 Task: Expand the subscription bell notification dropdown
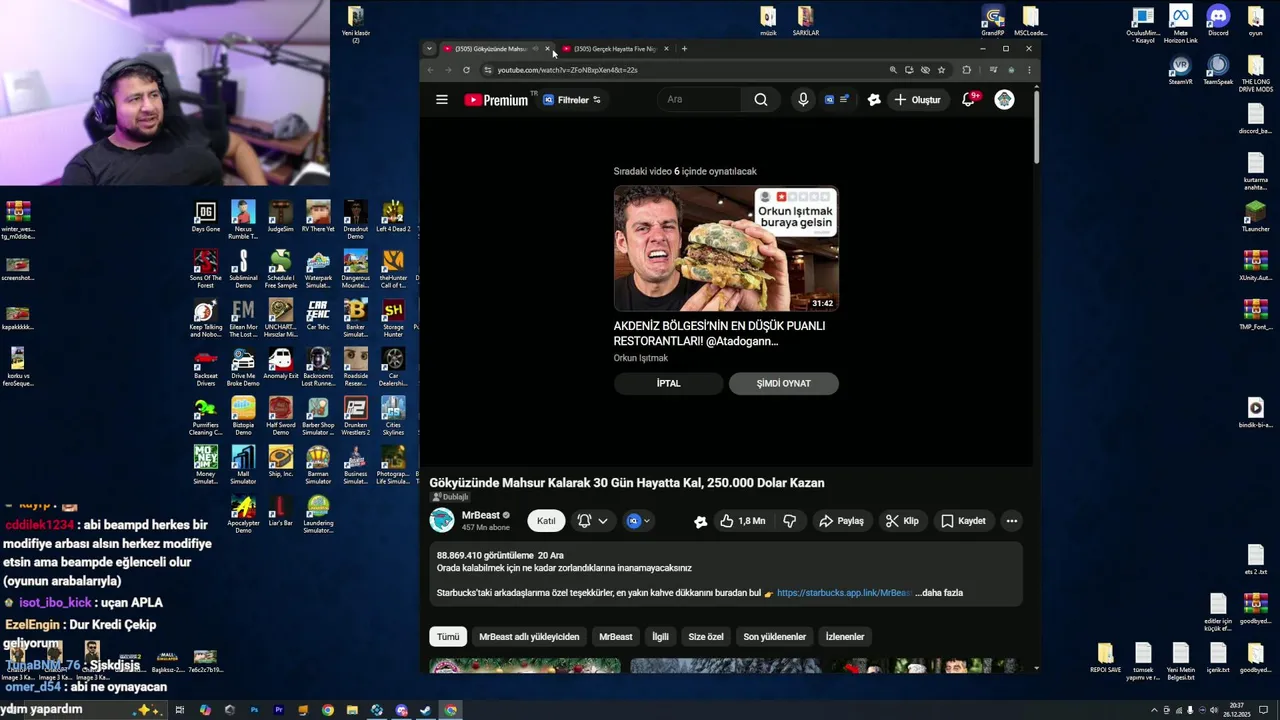coord(592,521)
